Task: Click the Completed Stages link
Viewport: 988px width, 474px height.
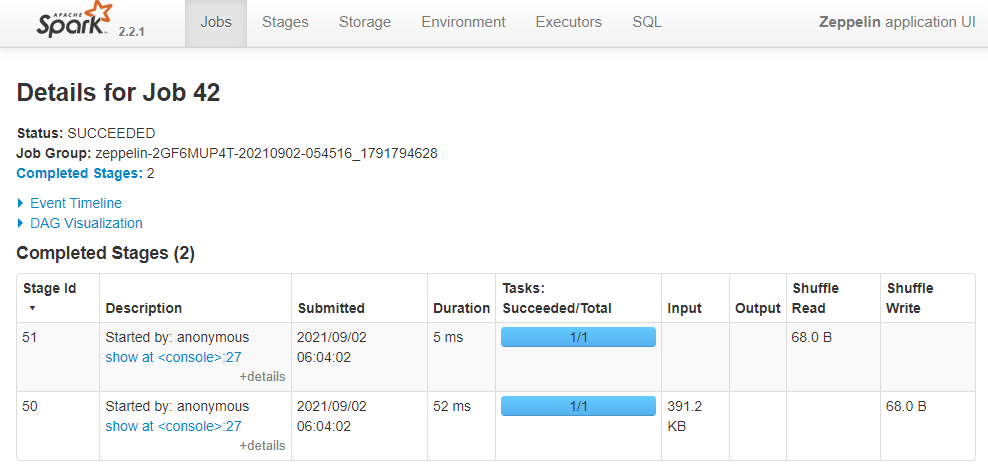Action: point(79,173)
